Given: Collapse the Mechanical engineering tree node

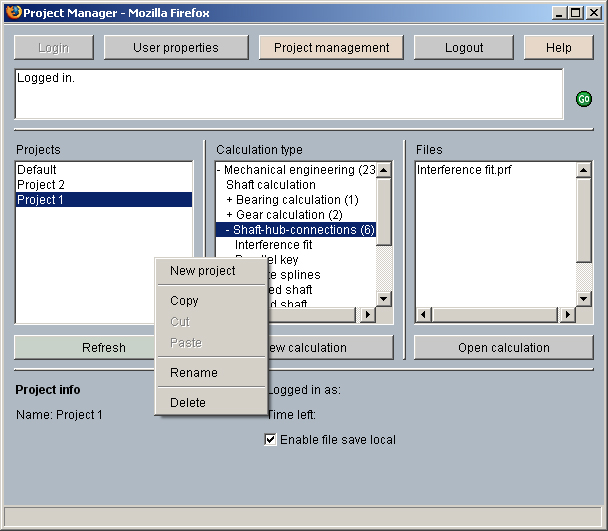Looking at the screenshot, I should 219,170.
